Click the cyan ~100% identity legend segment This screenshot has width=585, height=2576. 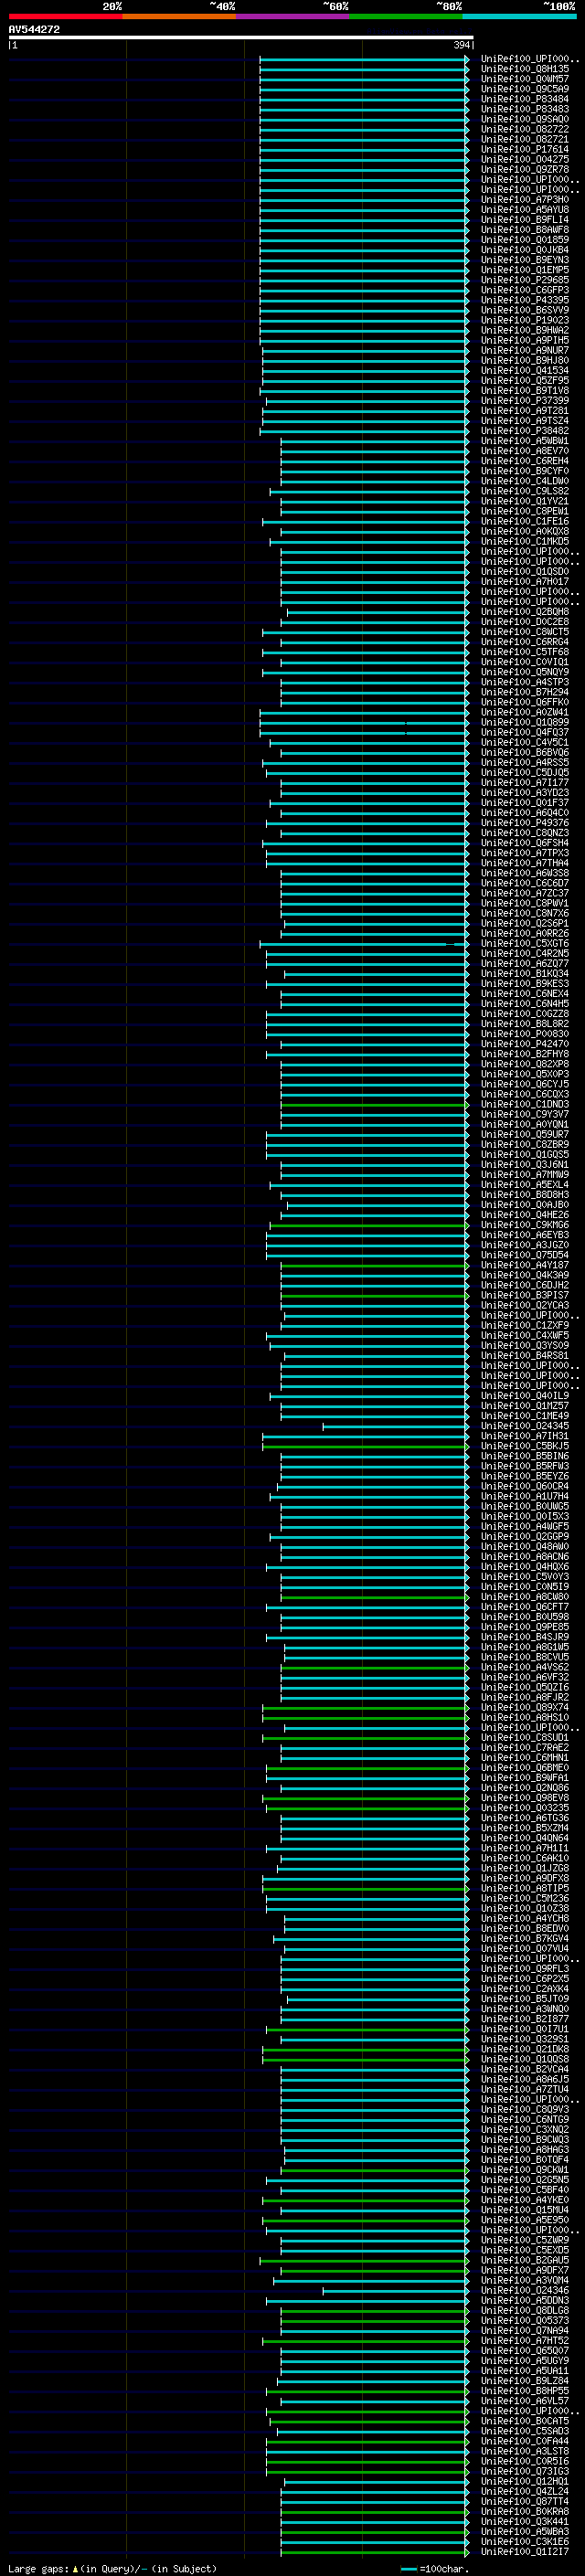520,16
